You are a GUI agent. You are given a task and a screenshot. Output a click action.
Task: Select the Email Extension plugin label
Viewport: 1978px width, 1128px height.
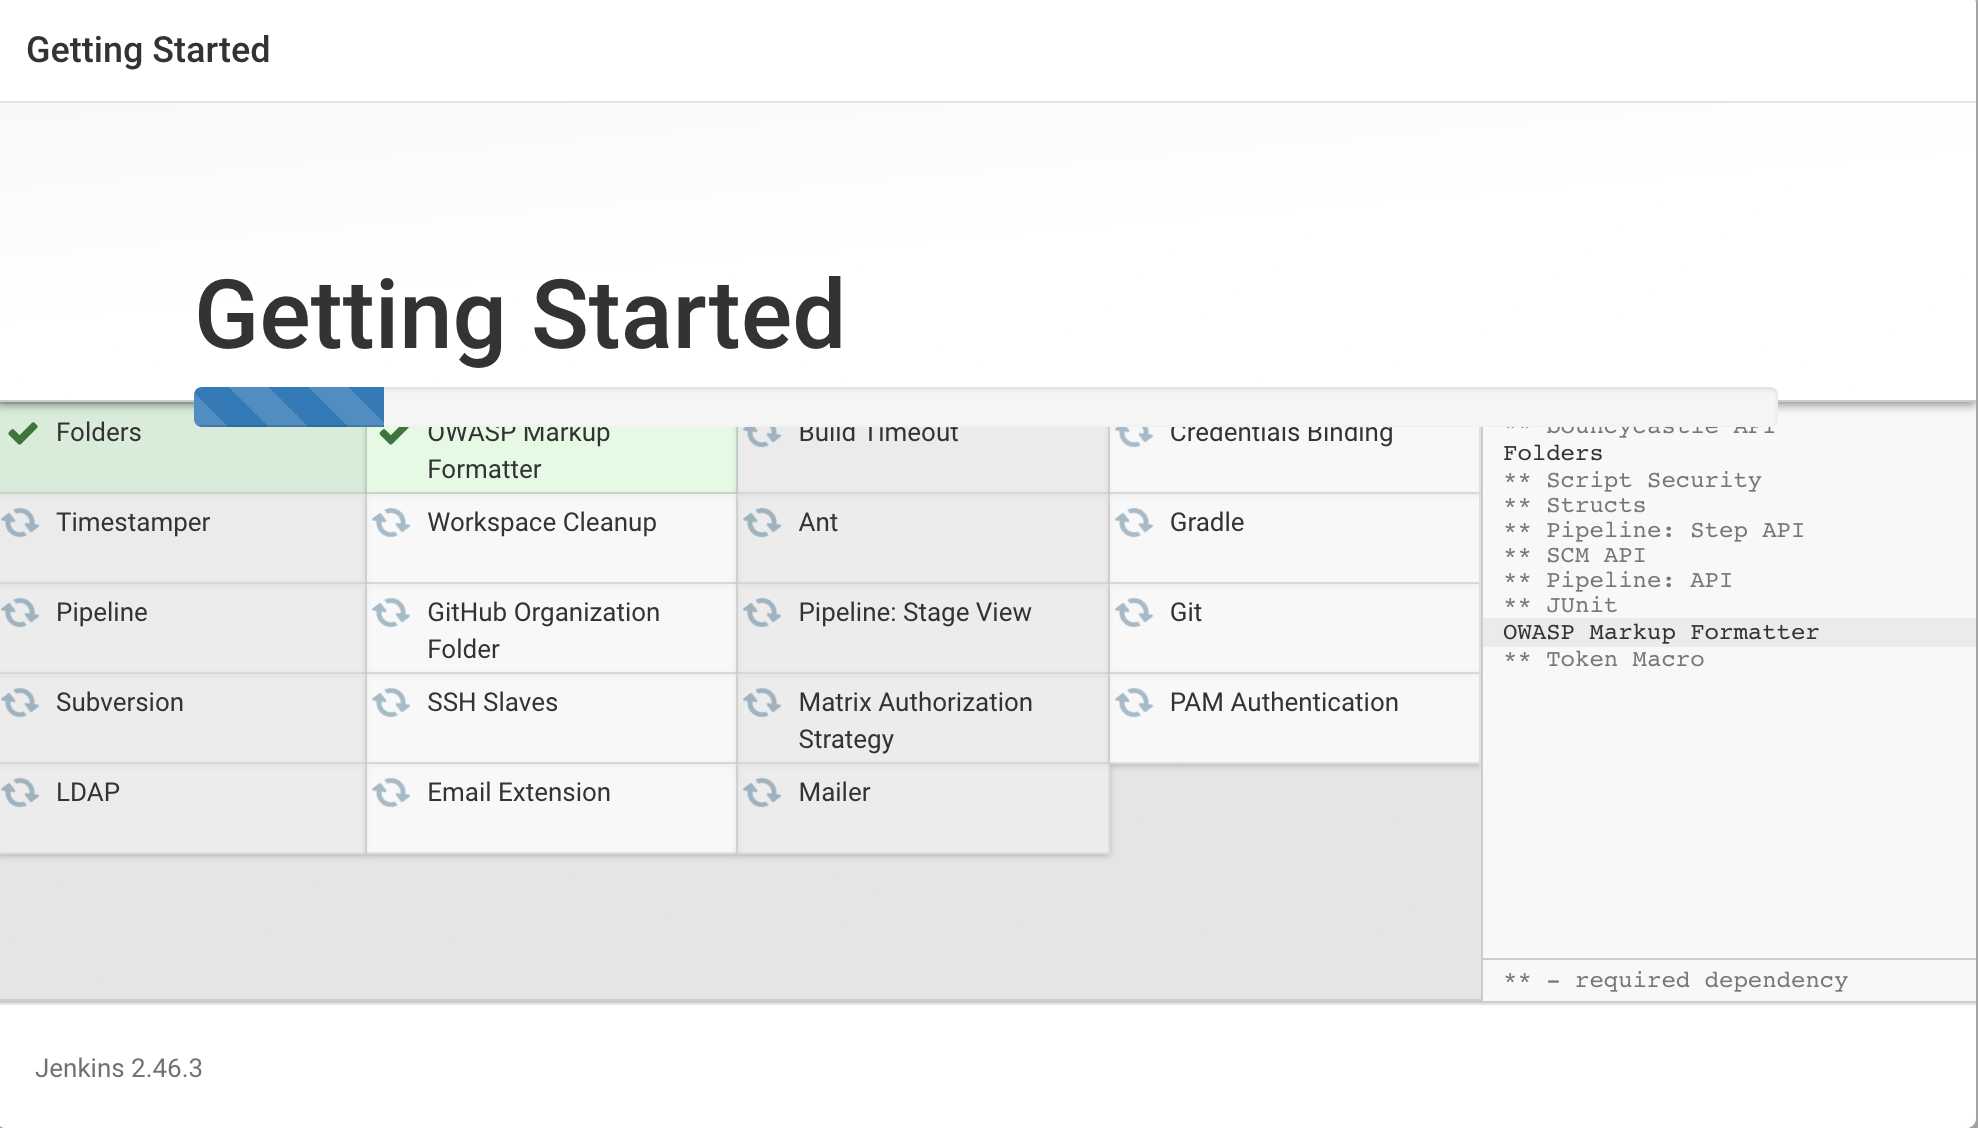pyautogui.click(x=519, y=792)
